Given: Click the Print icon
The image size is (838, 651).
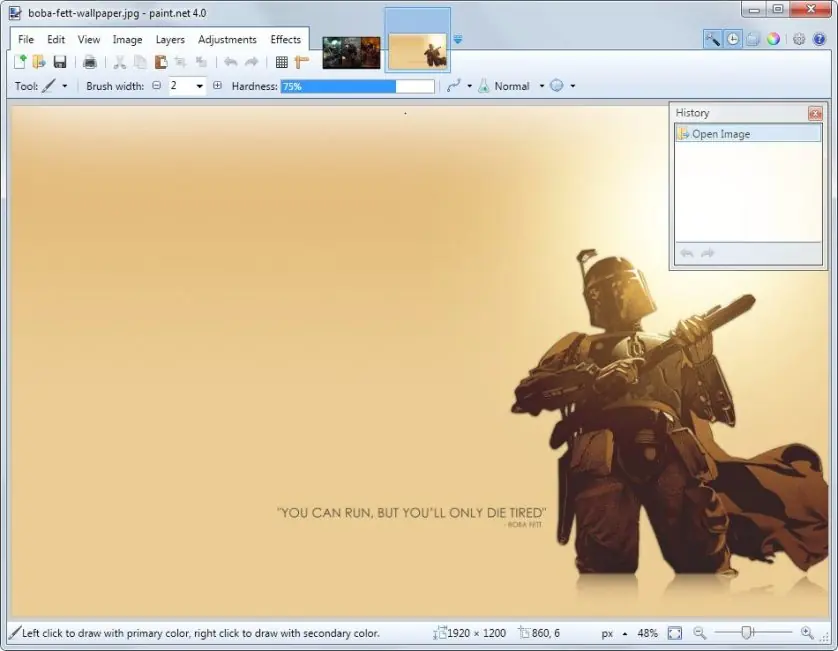Looking at the screenshot, I should [89, 62].
